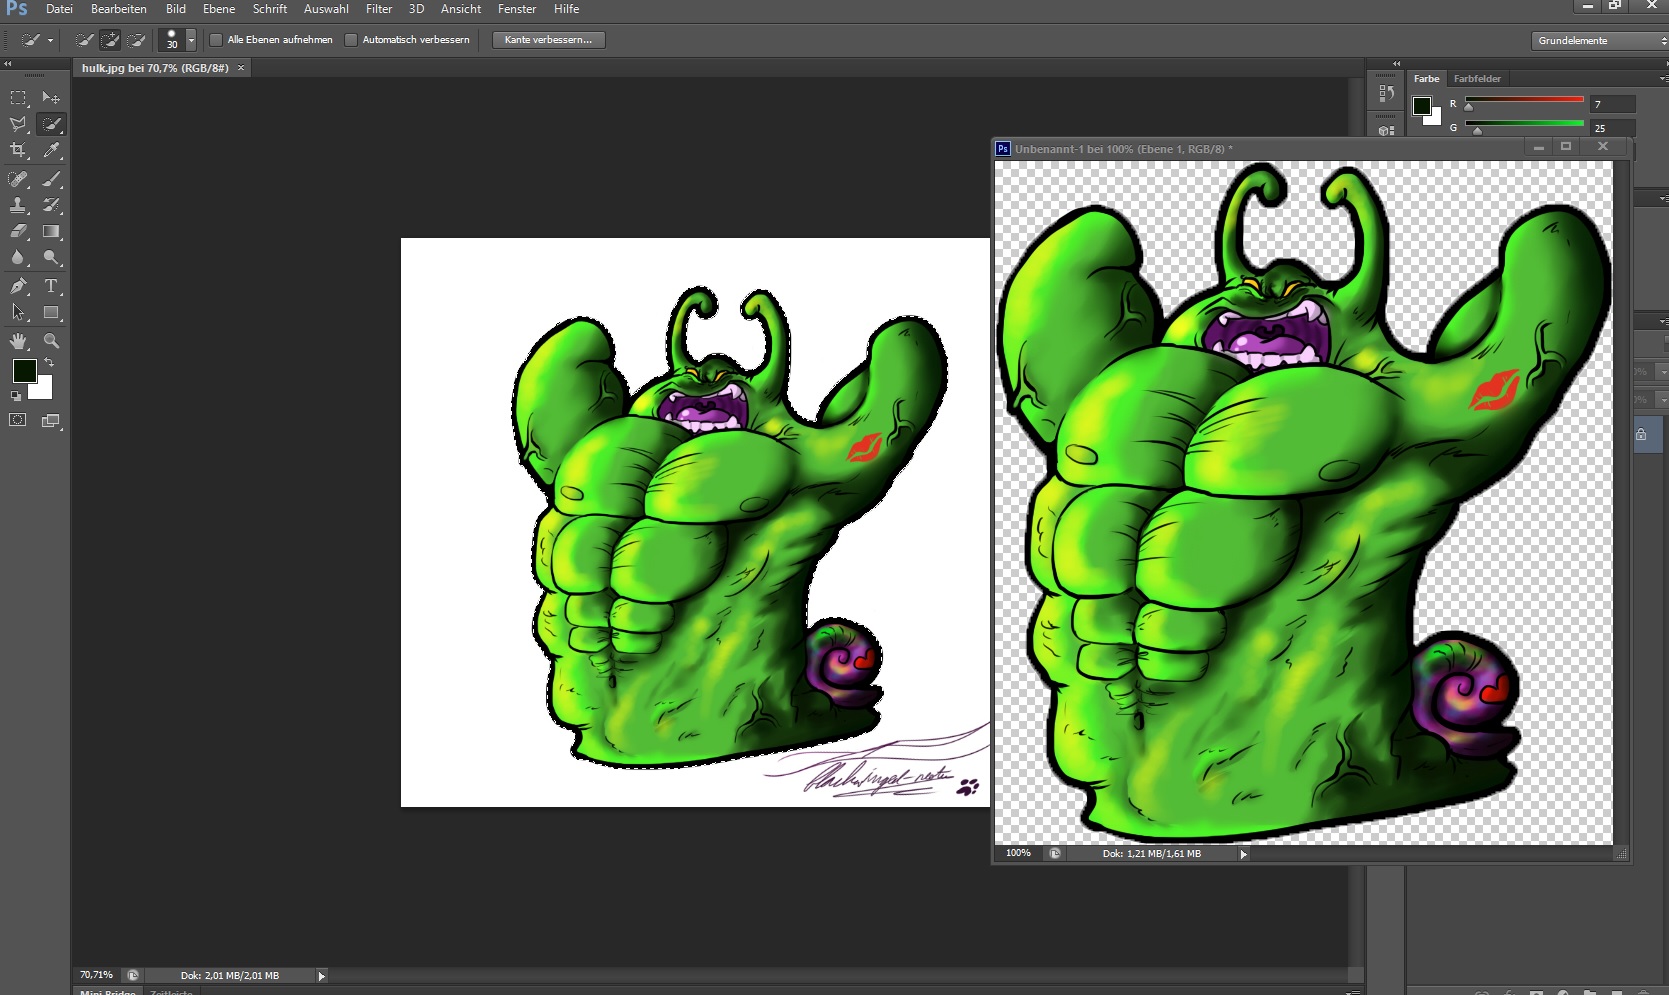This screenshot has width=1669, height=995.
Task: Click the hulk.jpg zoom percentage field
Action: [96, 975]
